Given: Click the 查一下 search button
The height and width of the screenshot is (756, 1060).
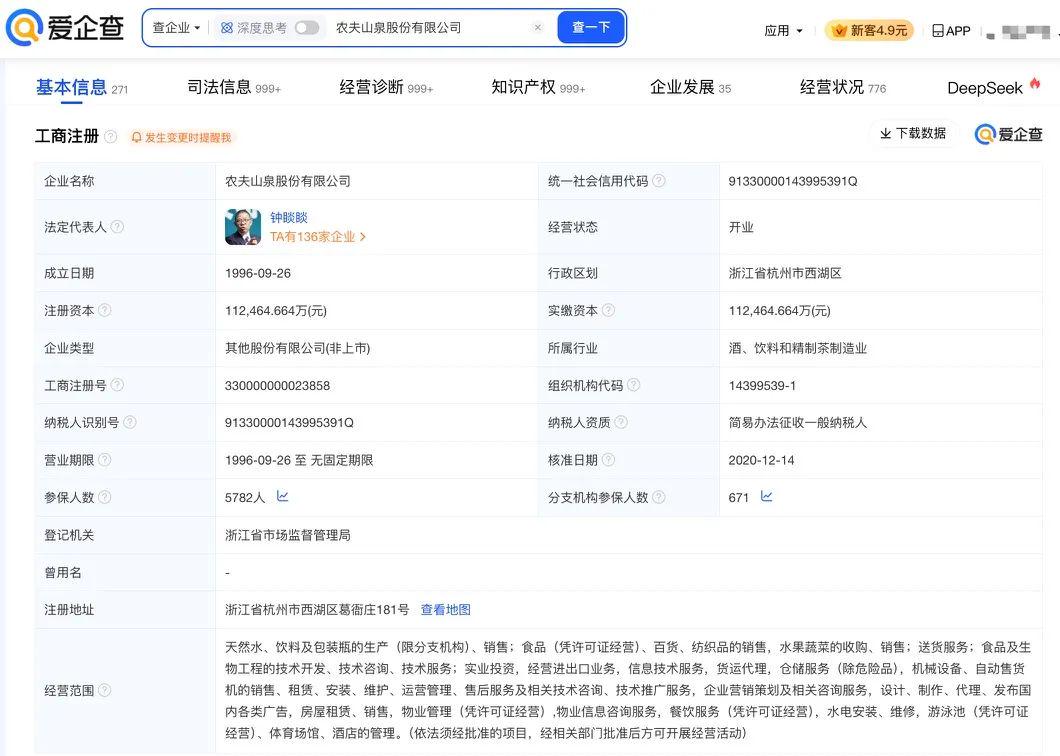Looking at the screenshot, I should [x=591, y=28].
